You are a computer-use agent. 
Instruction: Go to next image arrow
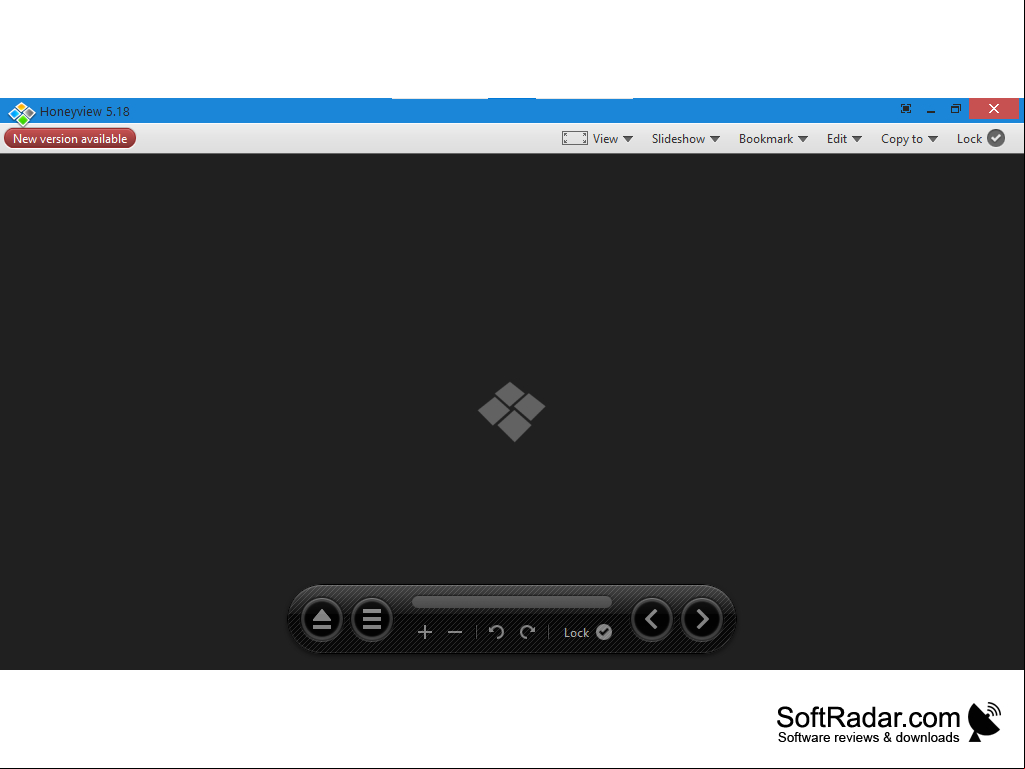pos(702,619)
